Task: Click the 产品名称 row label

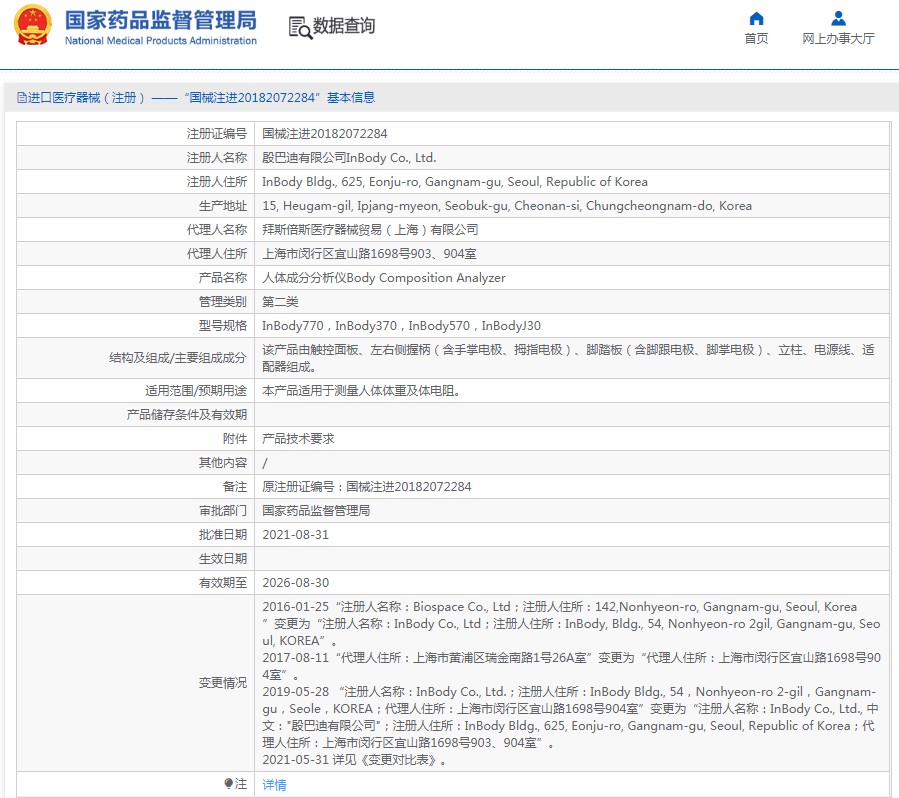Action: coord(222,278)
